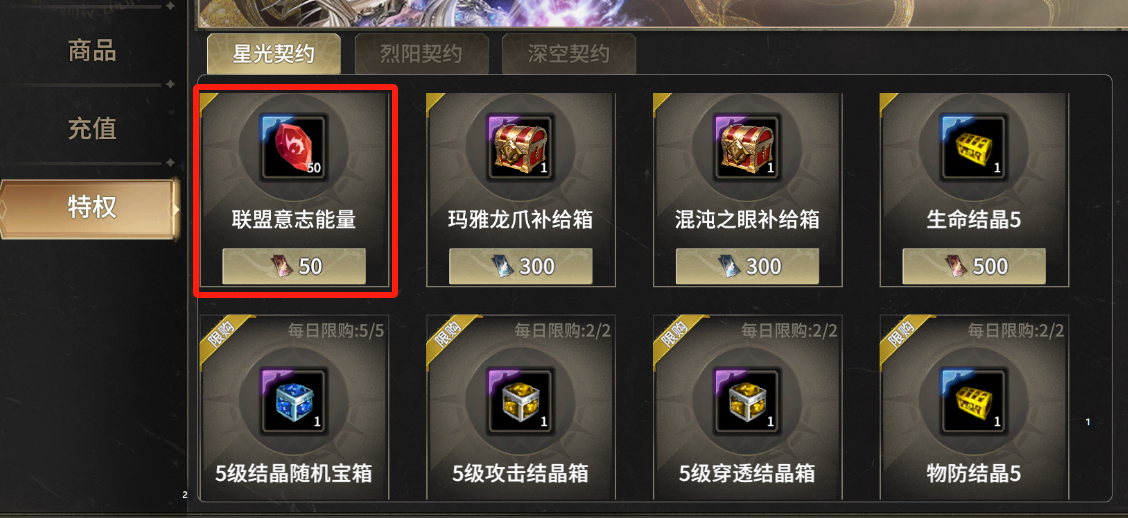Click the 每日限购:5/5 limit label
1128x518 pixels.
pos(336,331)
